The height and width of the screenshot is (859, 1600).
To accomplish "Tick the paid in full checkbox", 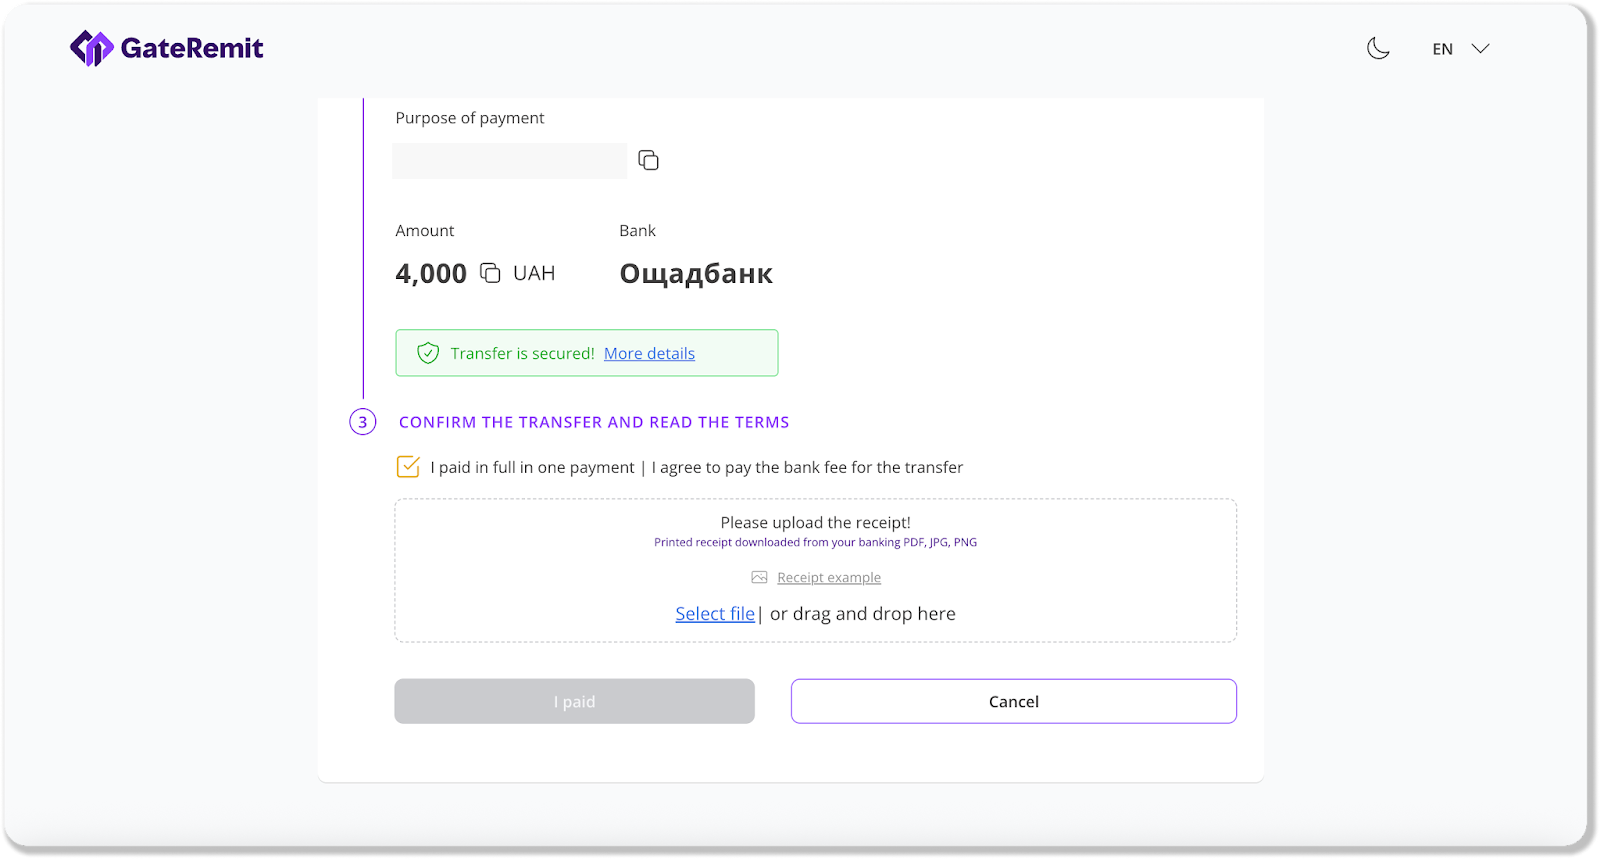I will [x=408, y=467].
